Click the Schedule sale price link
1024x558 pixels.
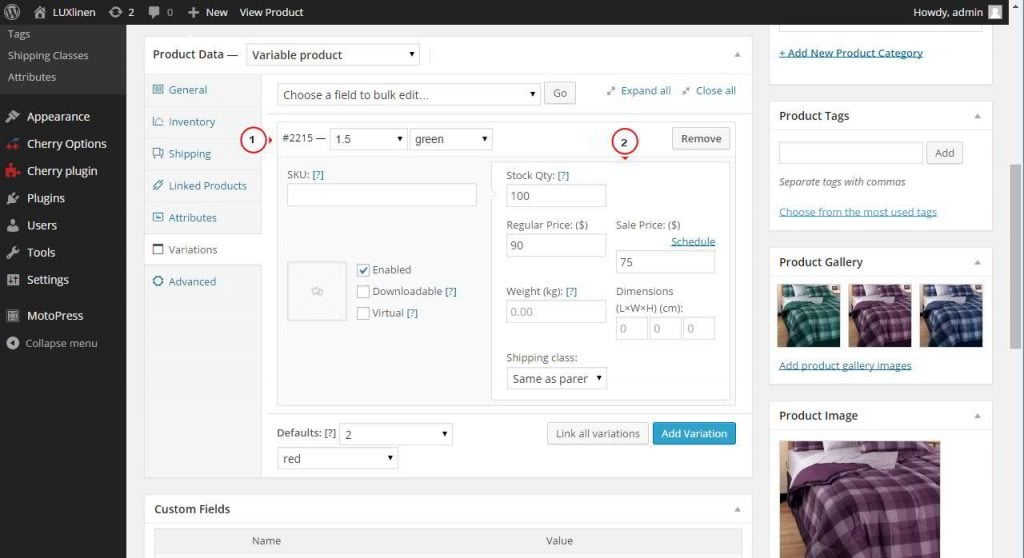point(692,242)
